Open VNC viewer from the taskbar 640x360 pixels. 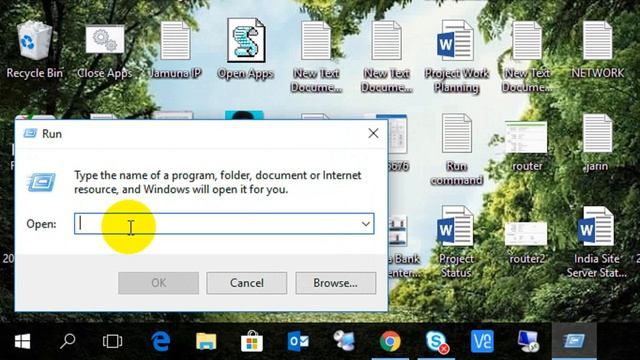point(482,341)
